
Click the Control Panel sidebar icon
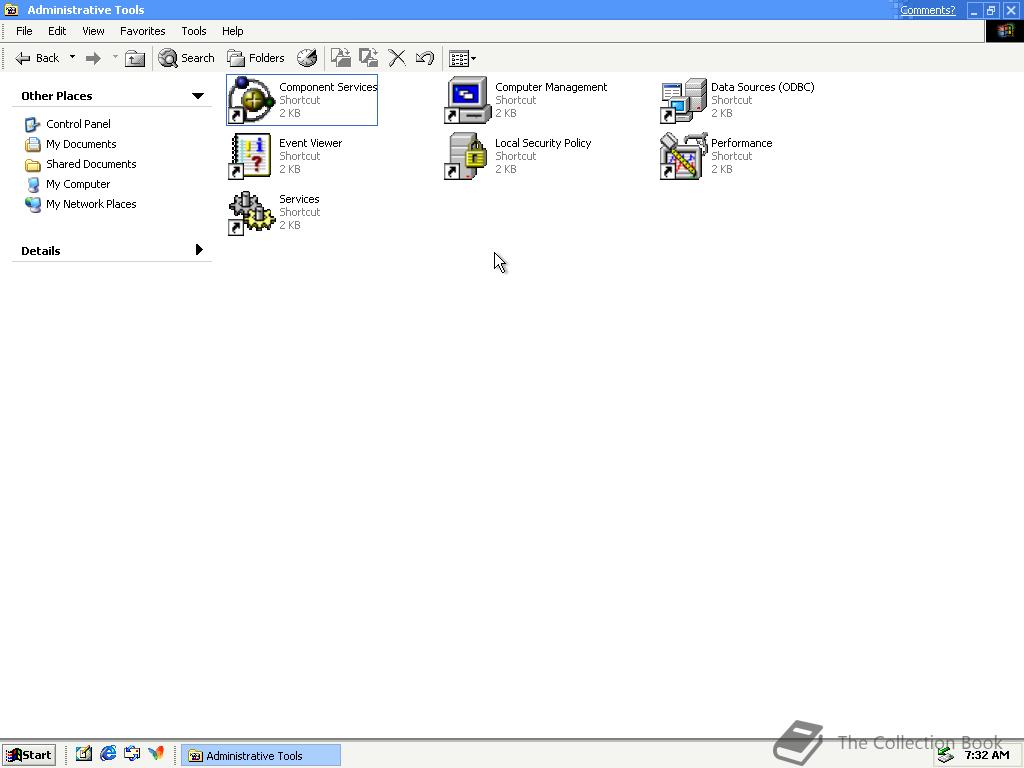click(33, 124)
